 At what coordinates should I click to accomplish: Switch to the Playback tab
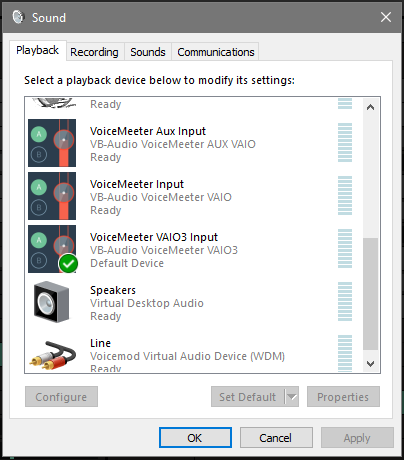[38, 50]
